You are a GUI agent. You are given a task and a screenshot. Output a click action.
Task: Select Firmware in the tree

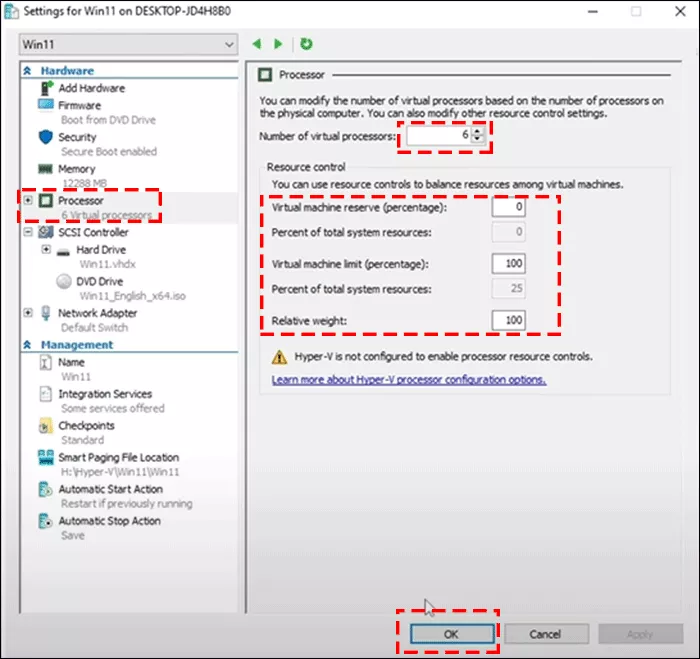tap(79, 105)
